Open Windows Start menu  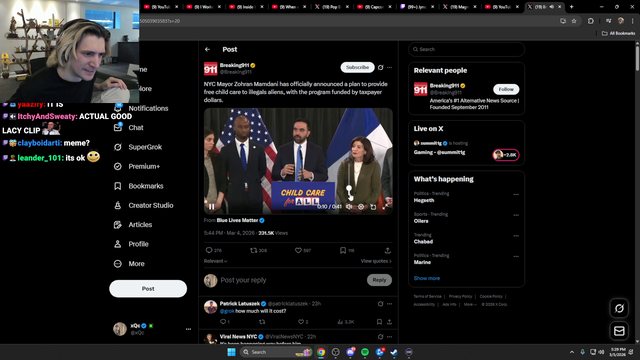[231, 352]
